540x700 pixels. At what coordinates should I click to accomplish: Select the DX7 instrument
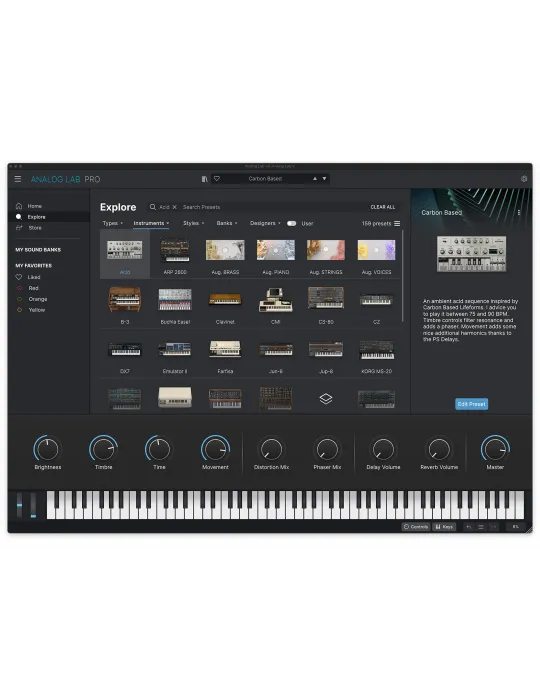tap(125, 354)
